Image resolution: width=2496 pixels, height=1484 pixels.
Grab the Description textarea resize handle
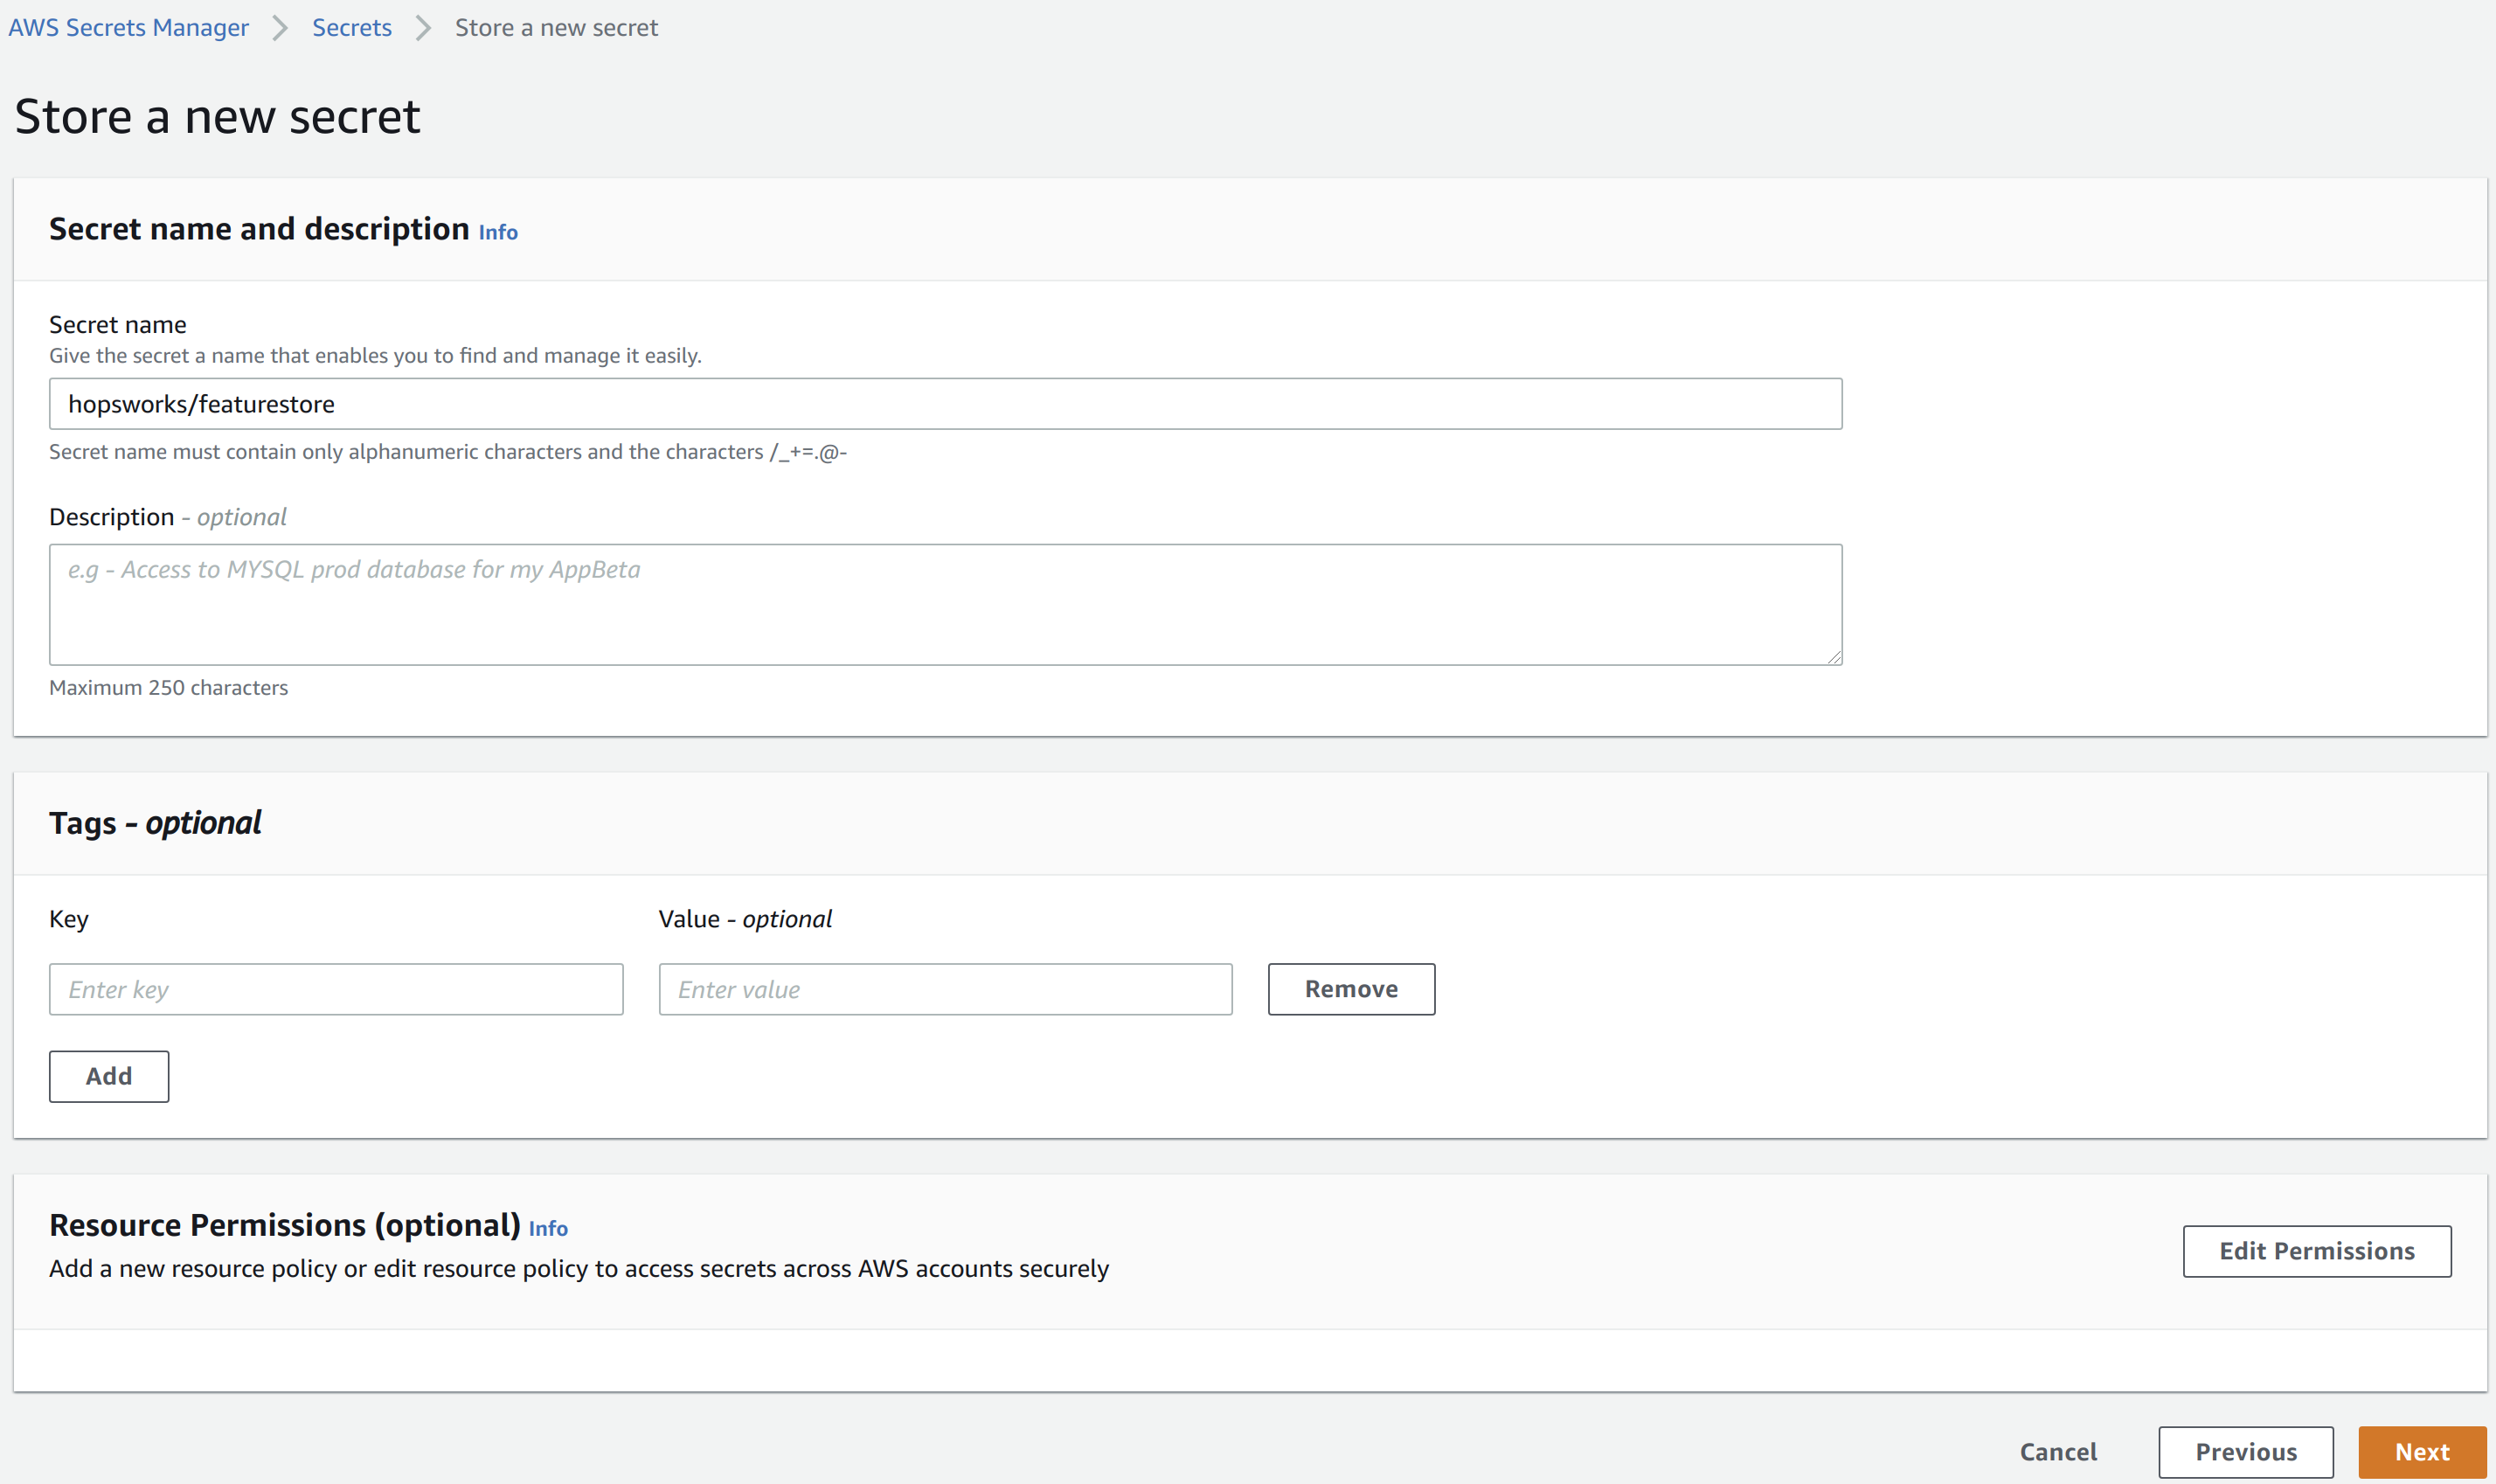[x=1834, y=657]
